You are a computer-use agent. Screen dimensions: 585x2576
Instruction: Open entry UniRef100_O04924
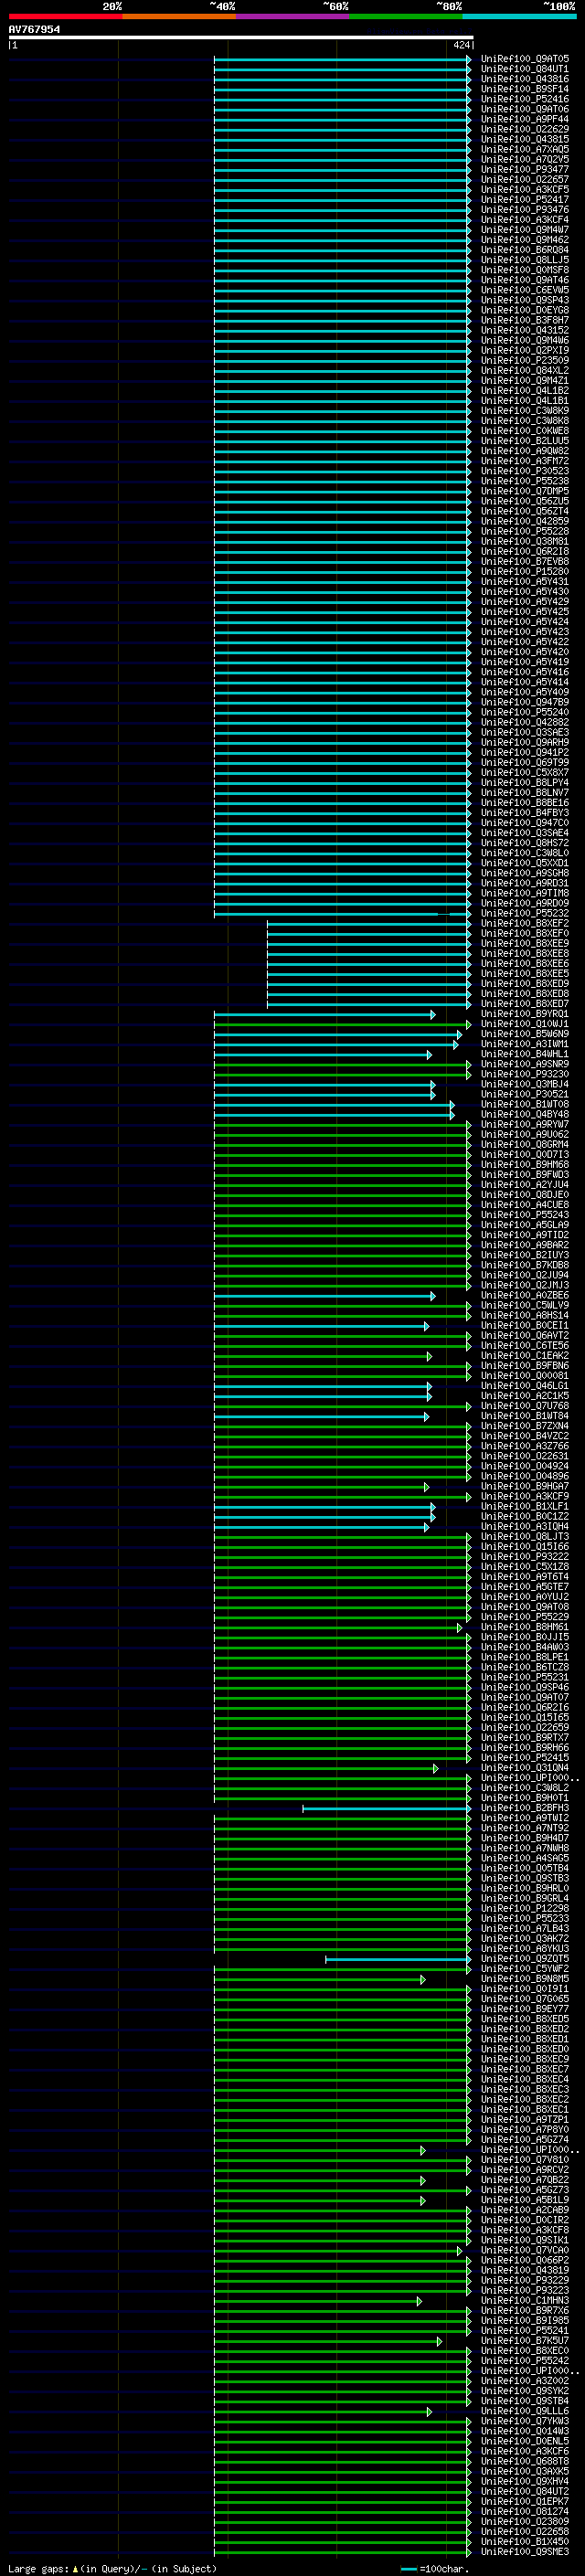525,1466
